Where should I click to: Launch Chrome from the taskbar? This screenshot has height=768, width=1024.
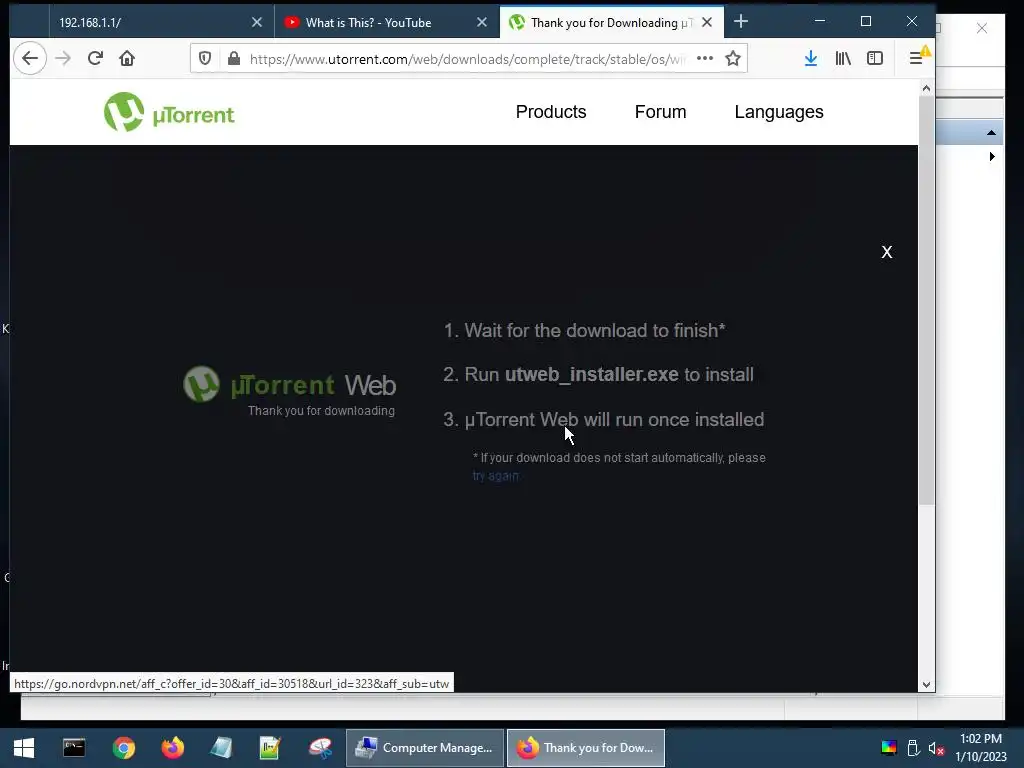[123, 748]
